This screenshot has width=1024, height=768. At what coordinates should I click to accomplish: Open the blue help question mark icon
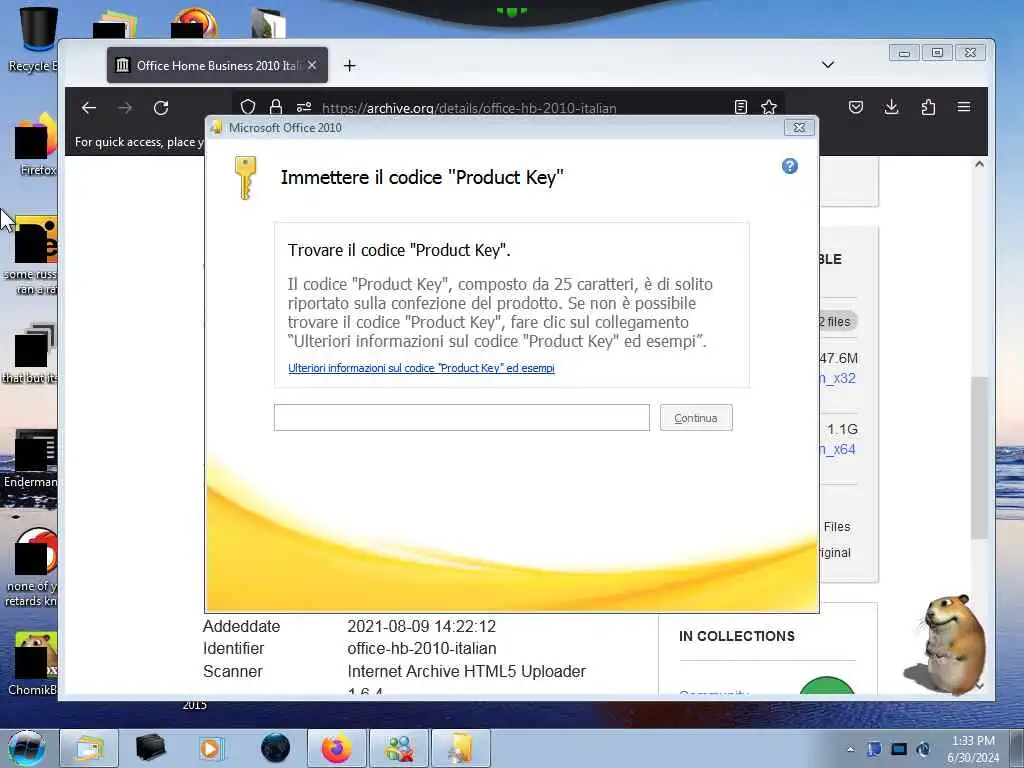tap(790, 167)
